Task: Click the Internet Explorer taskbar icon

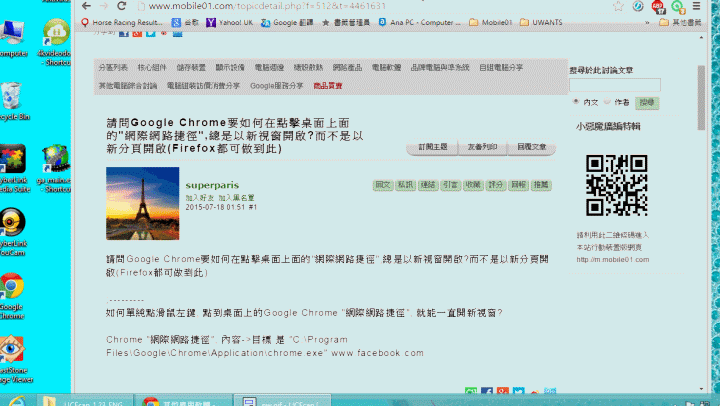Action: (x=17, y=400)
